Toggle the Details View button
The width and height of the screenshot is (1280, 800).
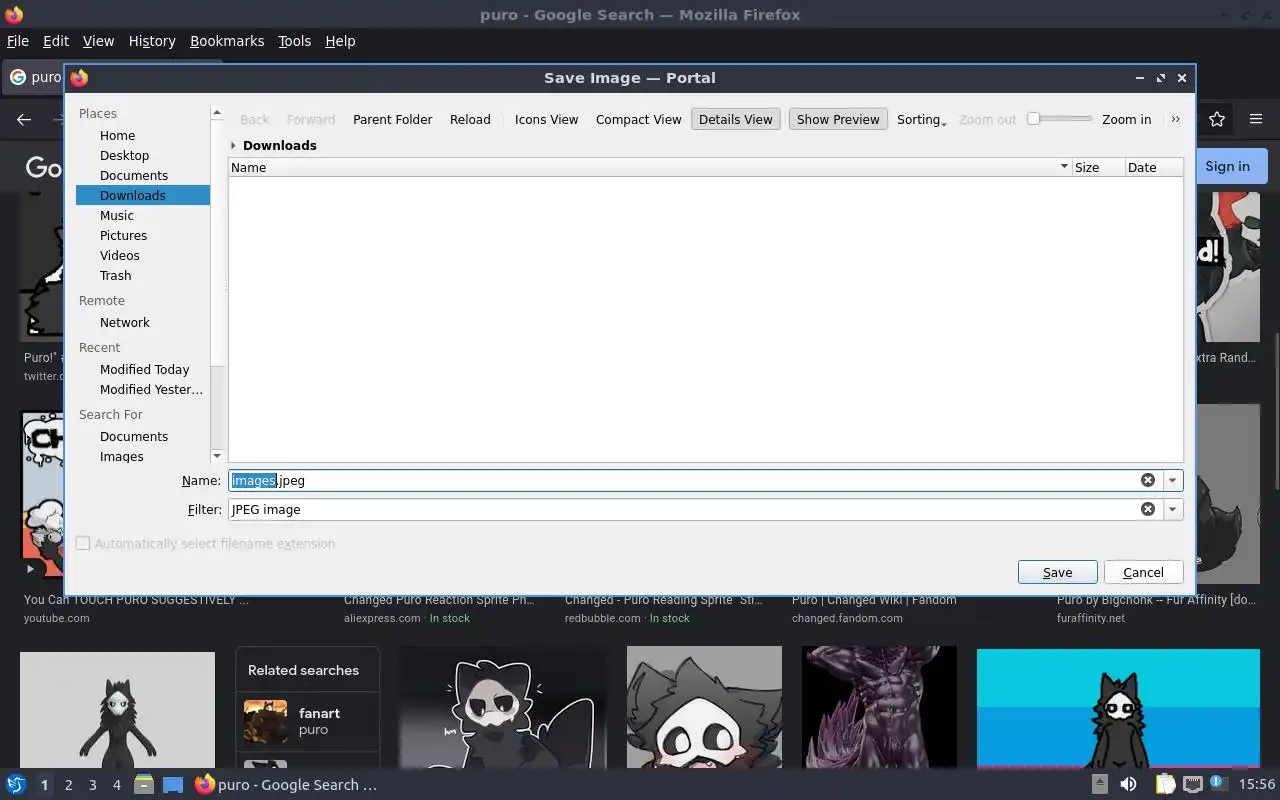point(735,119)
